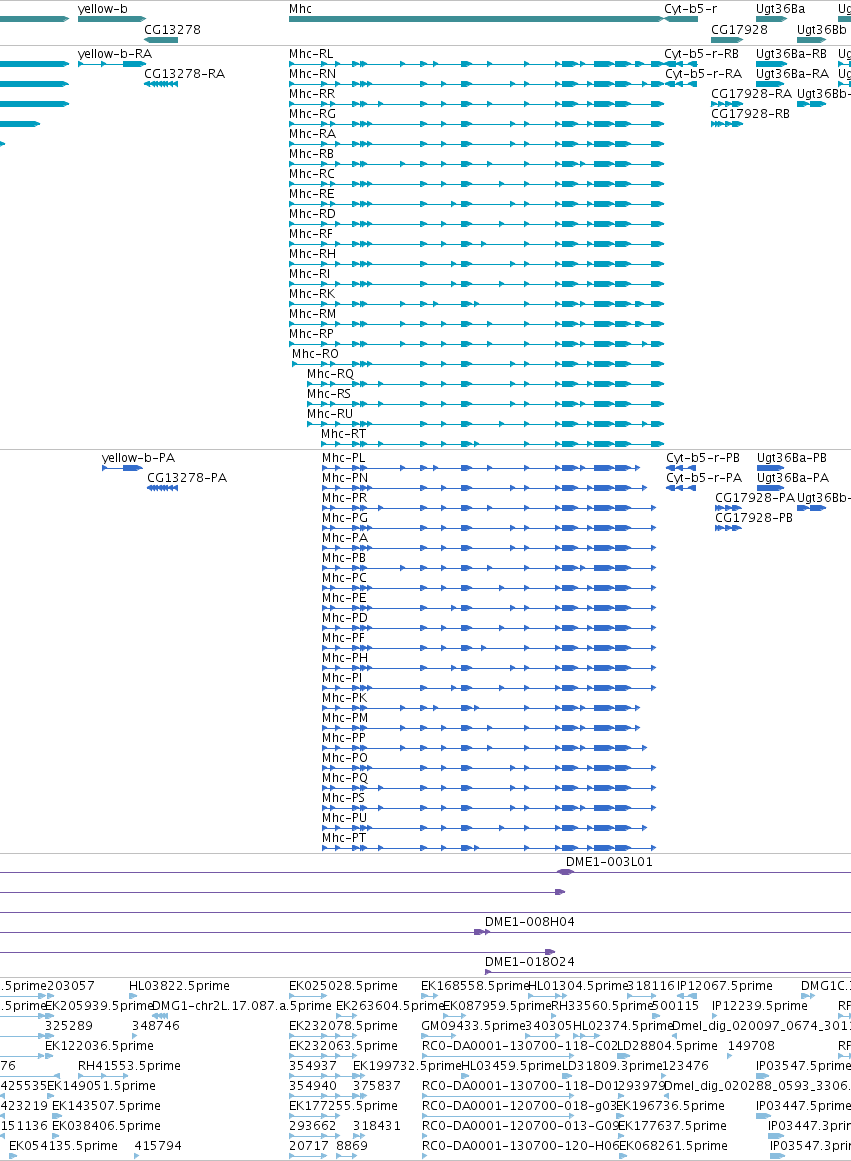The height and width of the screenshot is (1161, 851).
Task: Click transcript Mhc-RA label
Action: 312,134
